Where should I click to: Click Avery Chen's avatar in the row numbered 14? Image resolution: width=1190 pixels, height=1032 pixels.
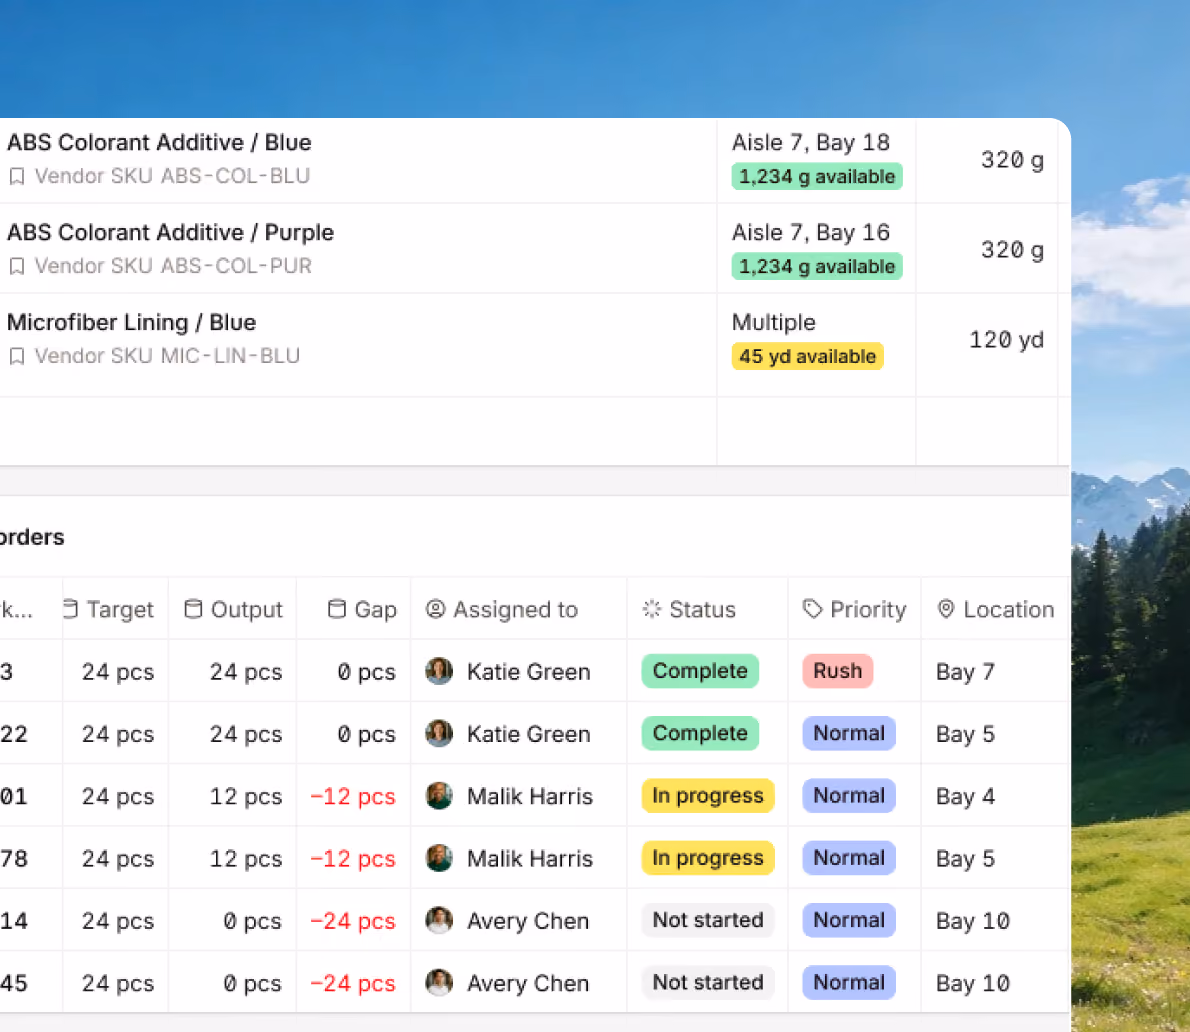tap(439, 920)
